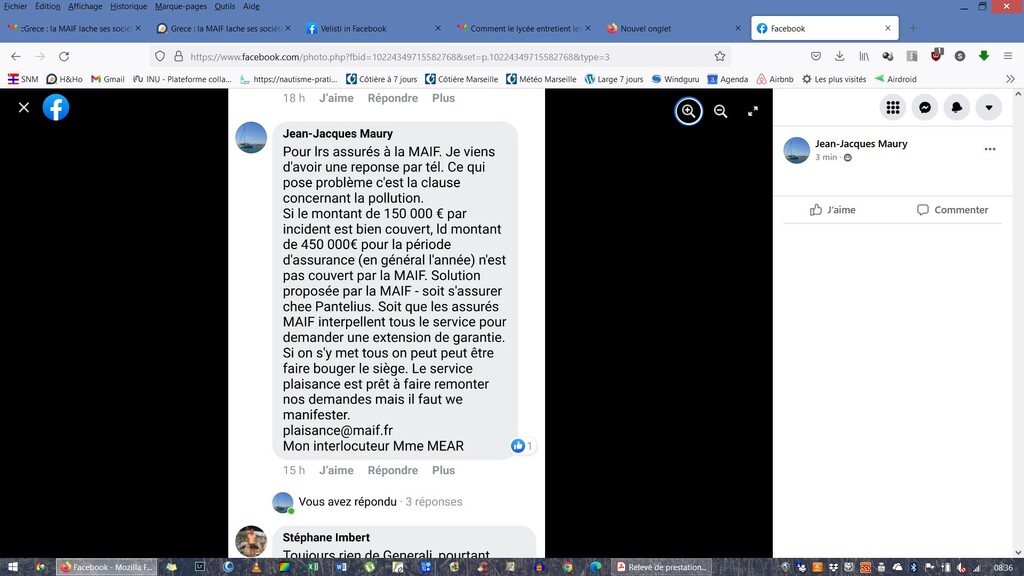Expand the account dropdown arrow

[x=989, y=108]
